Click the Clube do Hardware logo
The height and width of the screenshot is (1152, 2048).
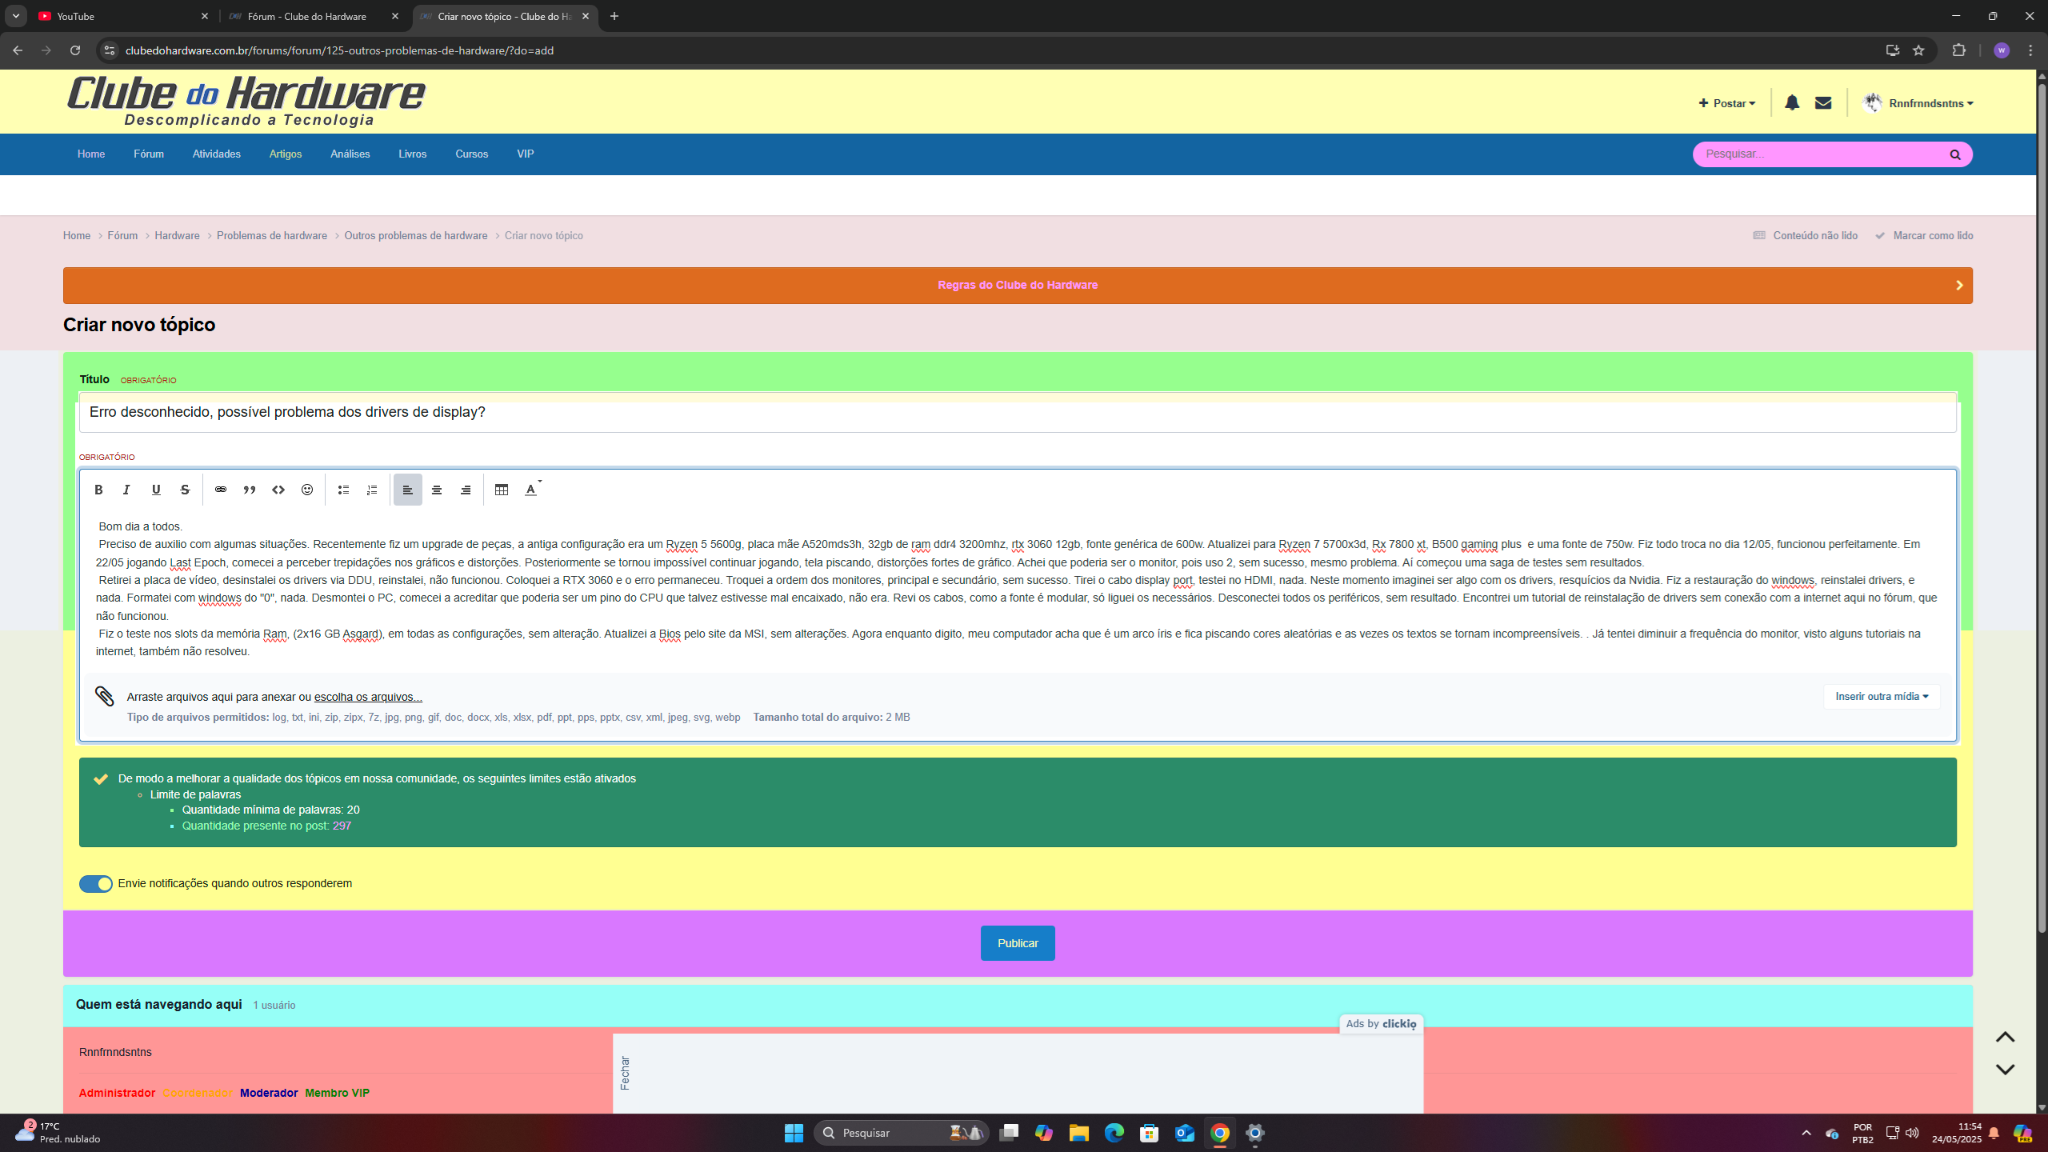pos(246,101)
